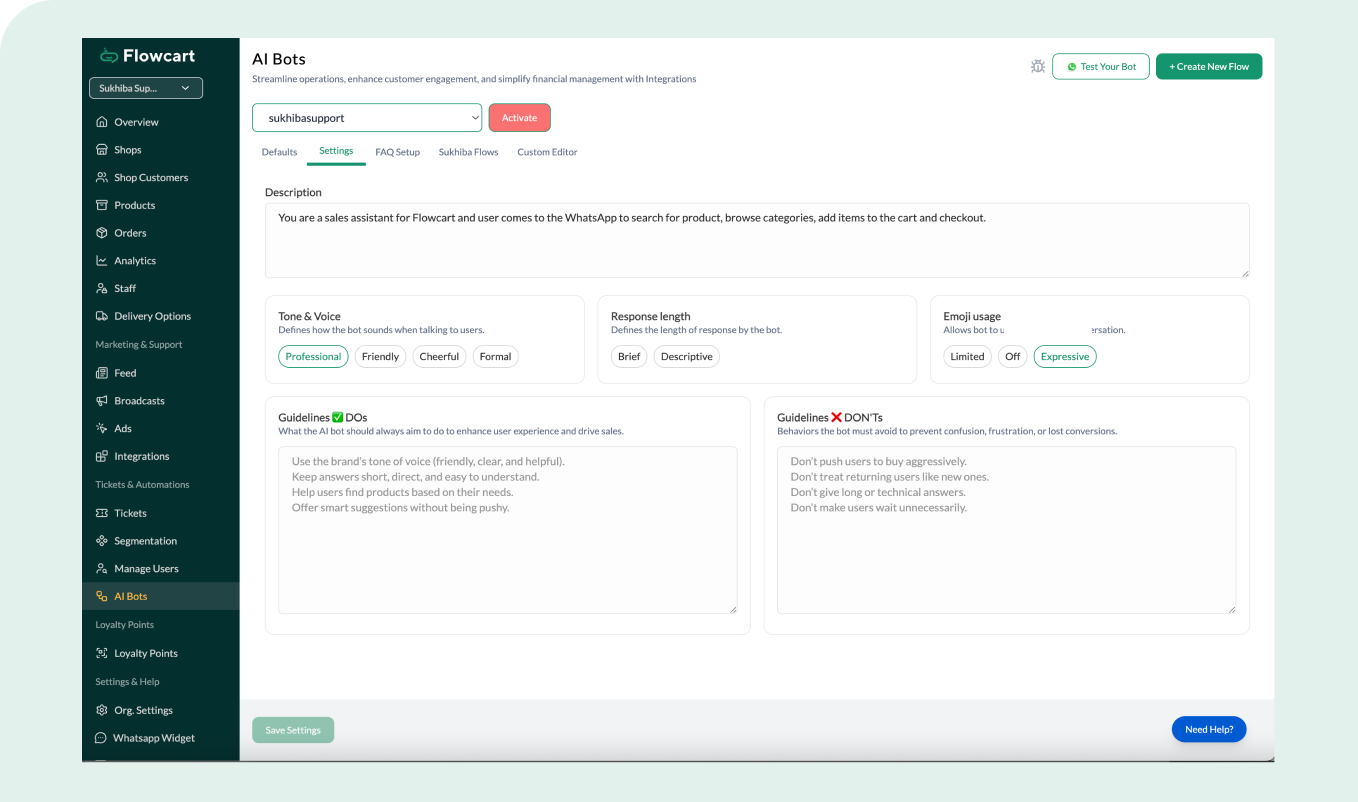Click the Shop Customers people icon
The height and width of the screenshot is (802, 1358).
coord(101,177)
